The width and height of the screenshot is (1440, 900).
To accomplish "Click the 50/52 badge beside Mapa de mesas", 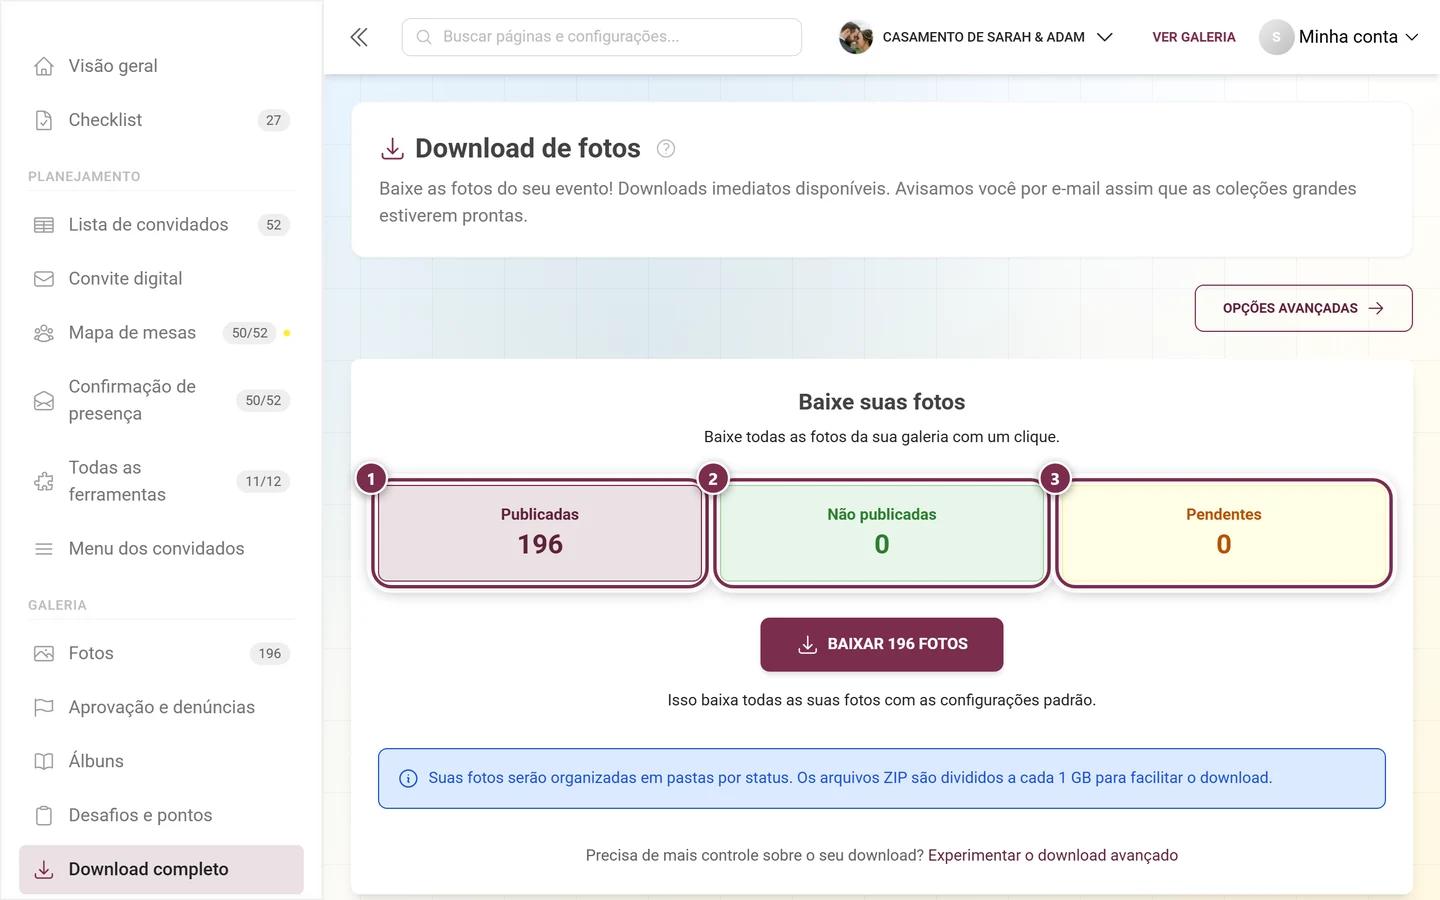I will 250,333.
